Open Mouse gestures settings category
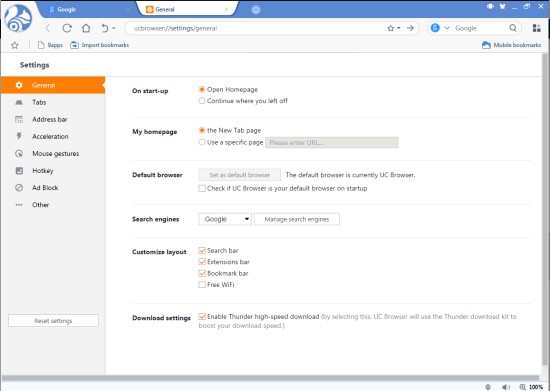The width and height of the screenshot is (550, 391). (x=53, y=154)
